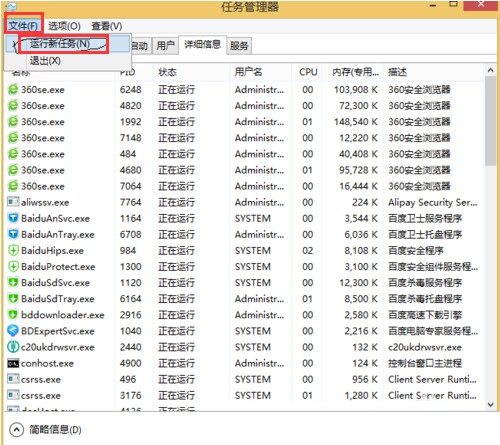The image size is (500, 445).
Task: Sort by CPU column header
Action: pyautogui.click(x=308, y=72)
